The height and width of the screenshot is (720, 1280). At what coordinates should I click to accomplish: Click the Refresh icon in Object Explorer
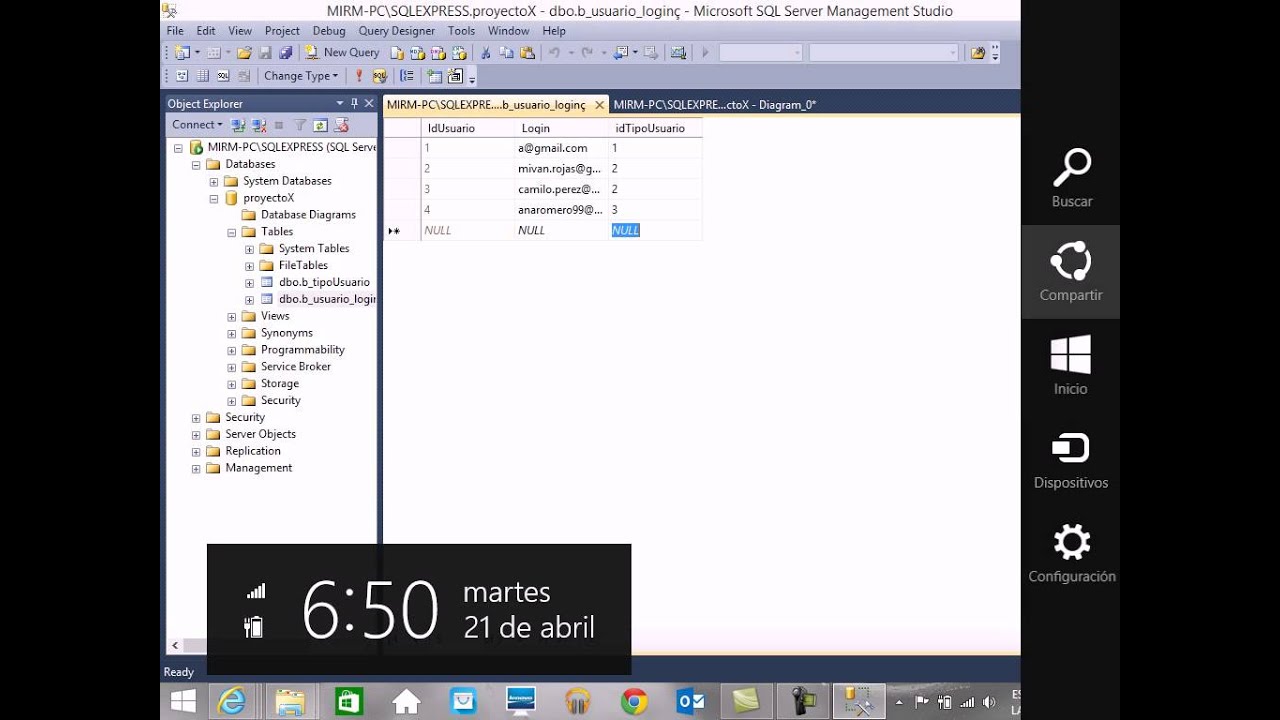[x=320, y=125]
